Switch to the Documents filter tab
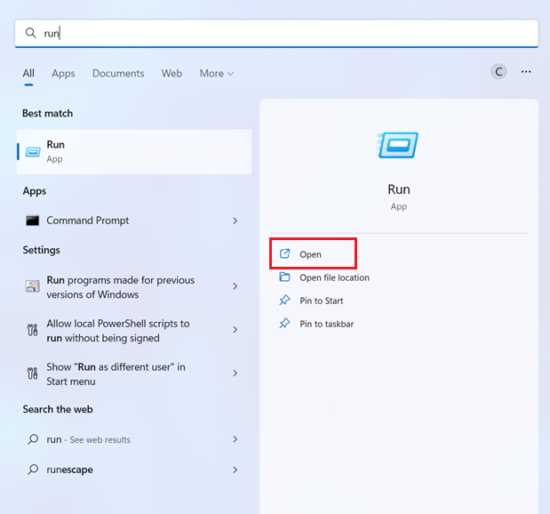Image resolution: width=550 pixels, height=514 pixels. [118, 73]
